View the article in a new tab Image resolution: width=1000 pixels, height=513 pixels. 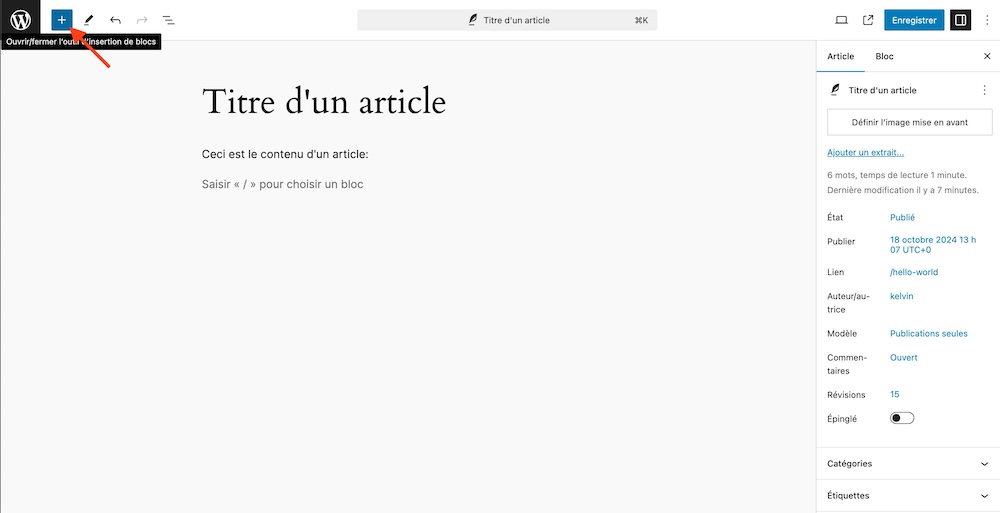point(868,20)
